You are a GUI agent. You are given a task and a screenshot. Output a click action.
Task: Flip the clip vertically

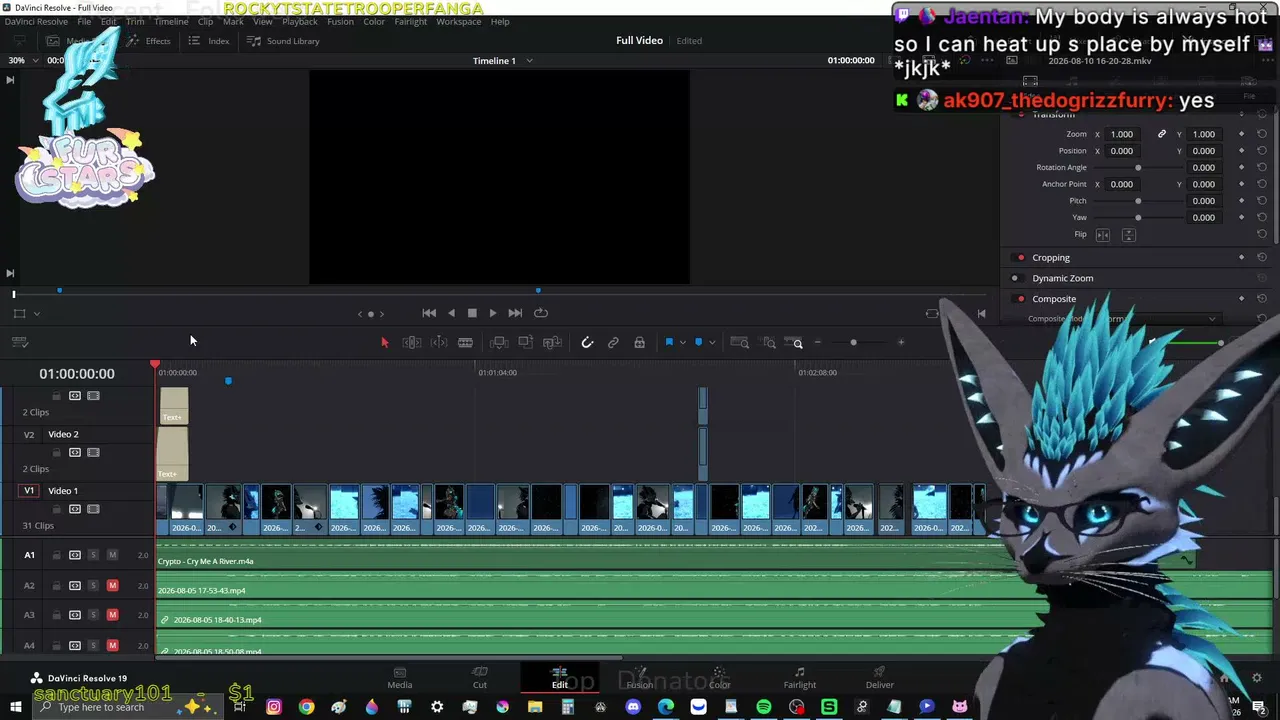1128,235
